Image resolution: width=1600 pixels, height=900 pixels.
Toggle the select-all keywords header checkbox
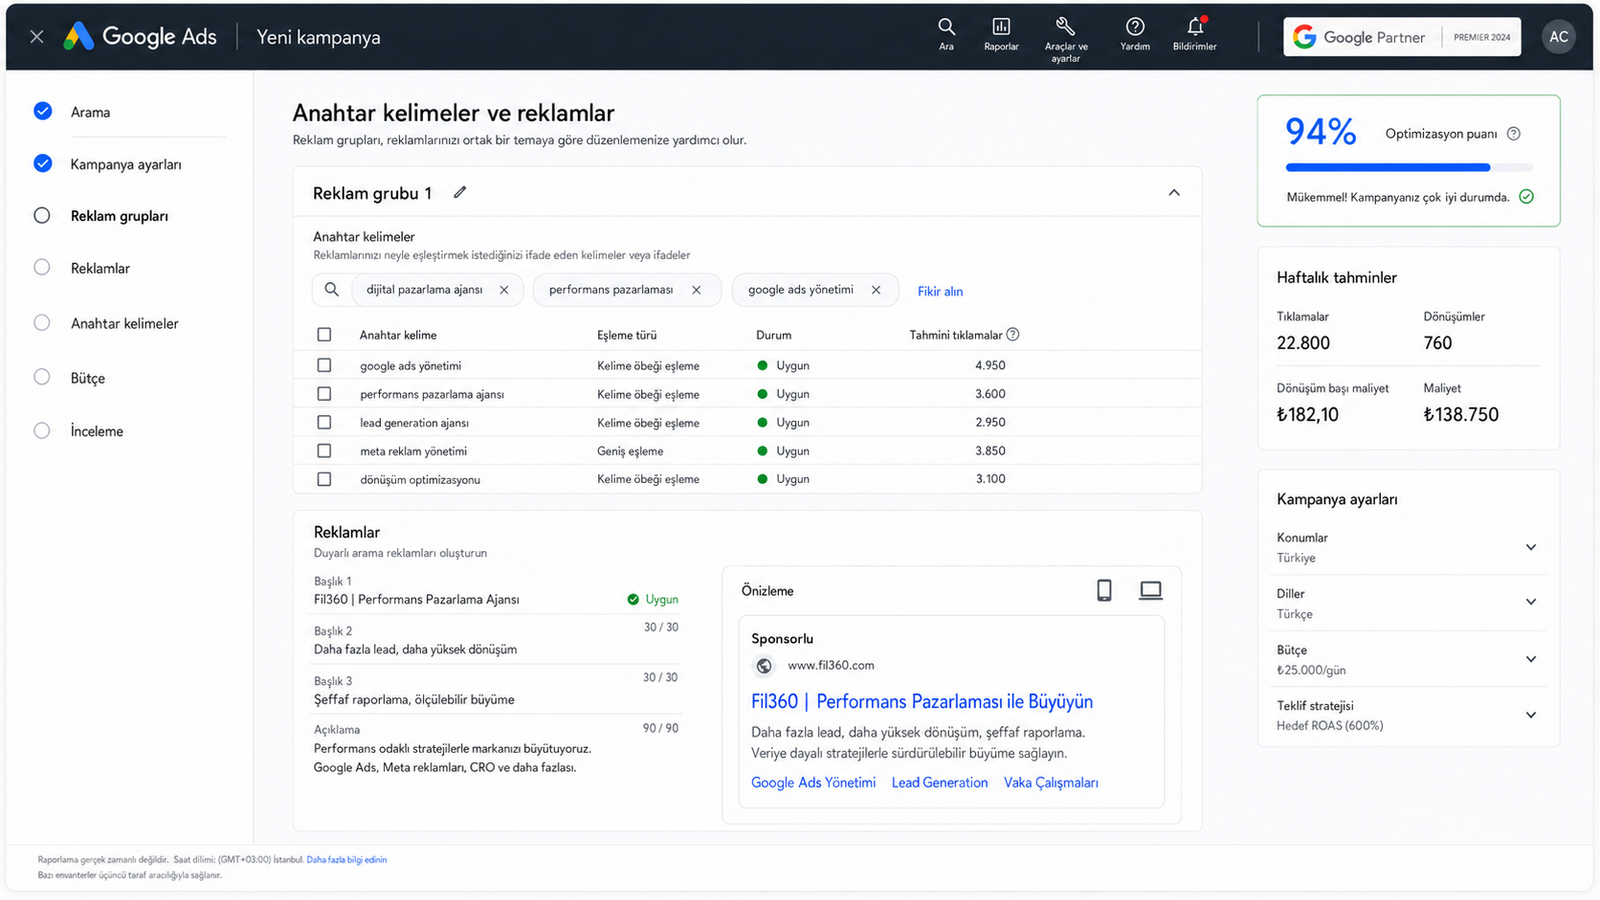[x=324, y=335]
